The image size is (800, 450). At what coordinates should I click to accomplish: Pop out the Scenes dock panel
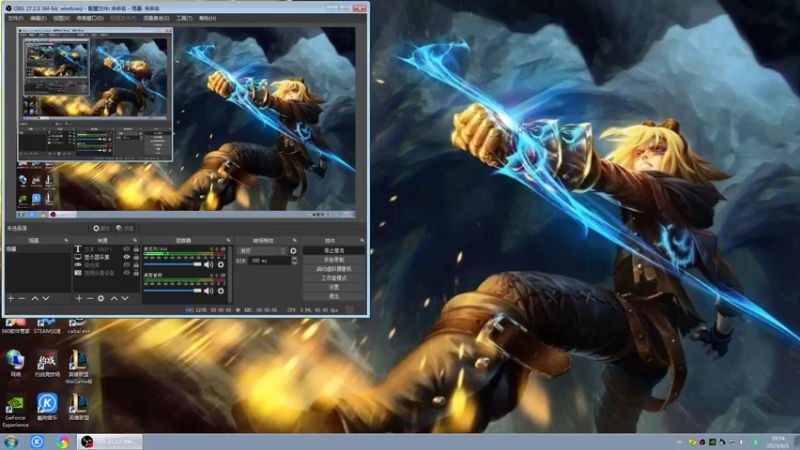point(66,240)
